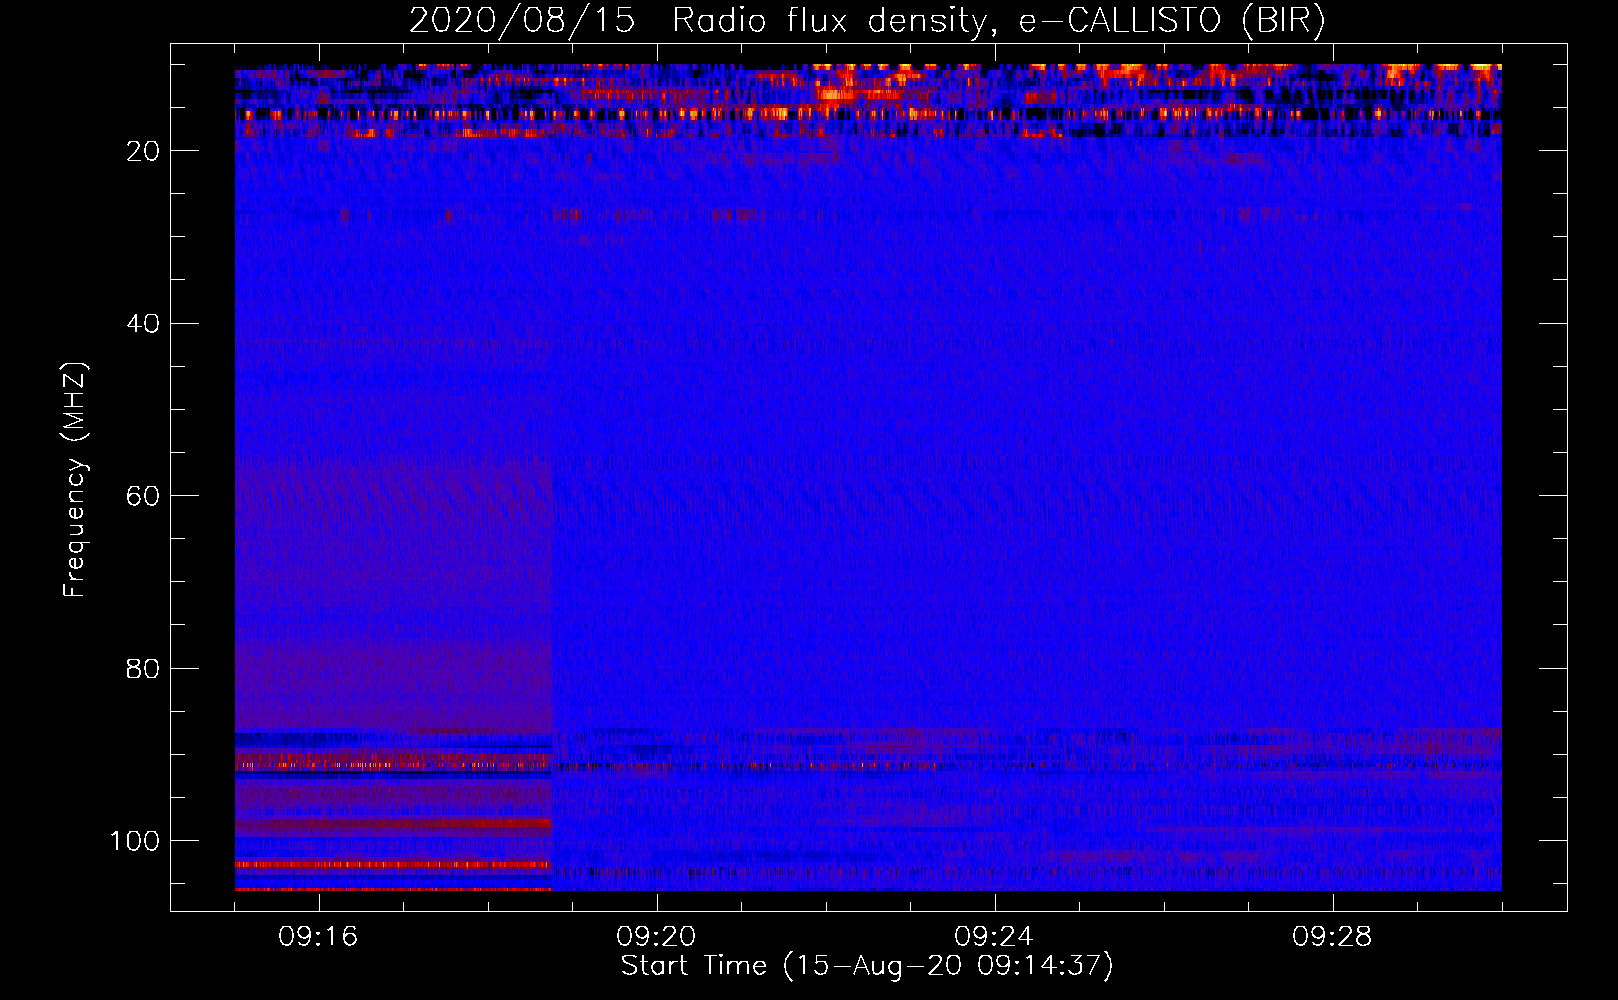Click the "Frequency (MHZ)" axis label
This screenshot has width=1618, height=1000.
point(75,480)
